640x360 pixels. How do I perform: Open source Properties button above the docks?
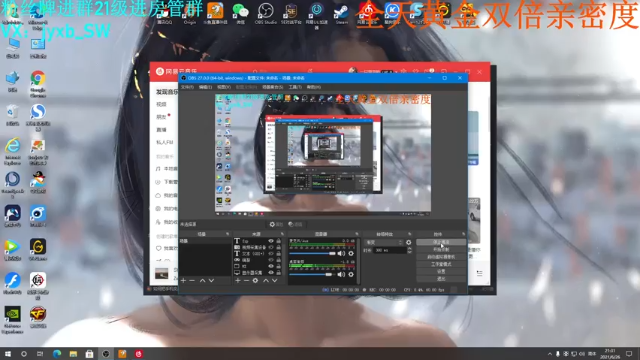coord(276,224)
